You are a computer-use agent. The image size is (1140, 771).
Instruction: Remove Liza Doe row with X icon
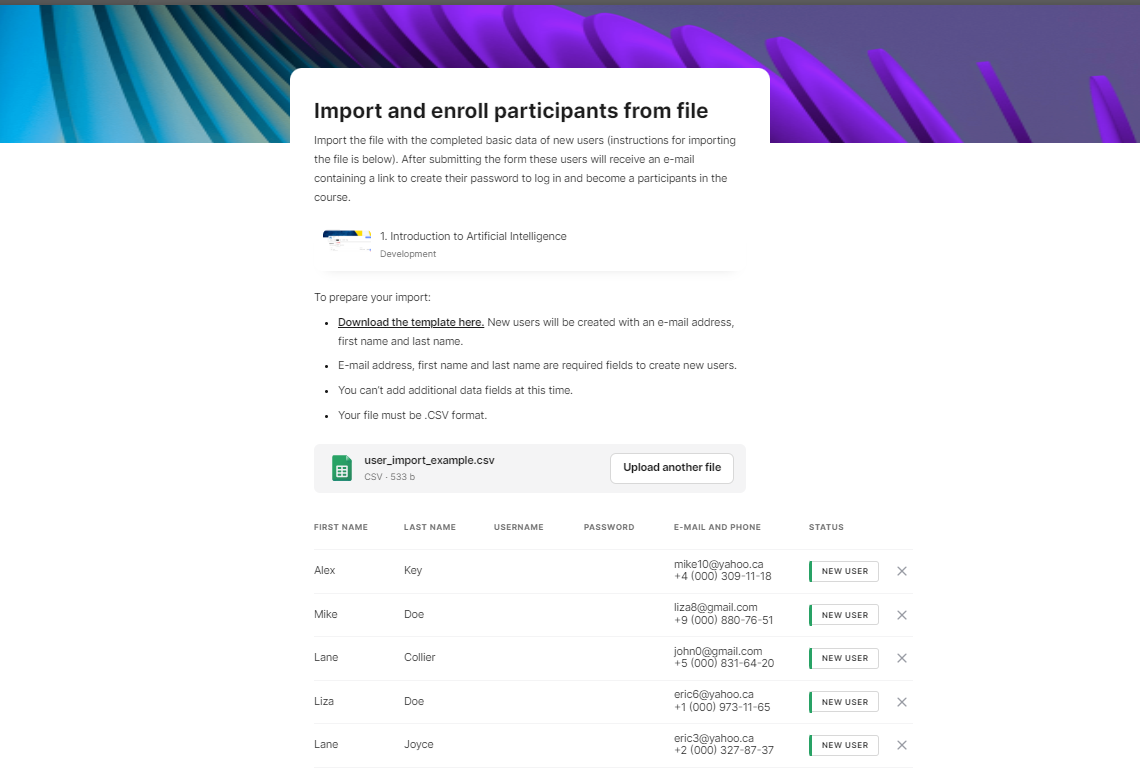(901, 702)
